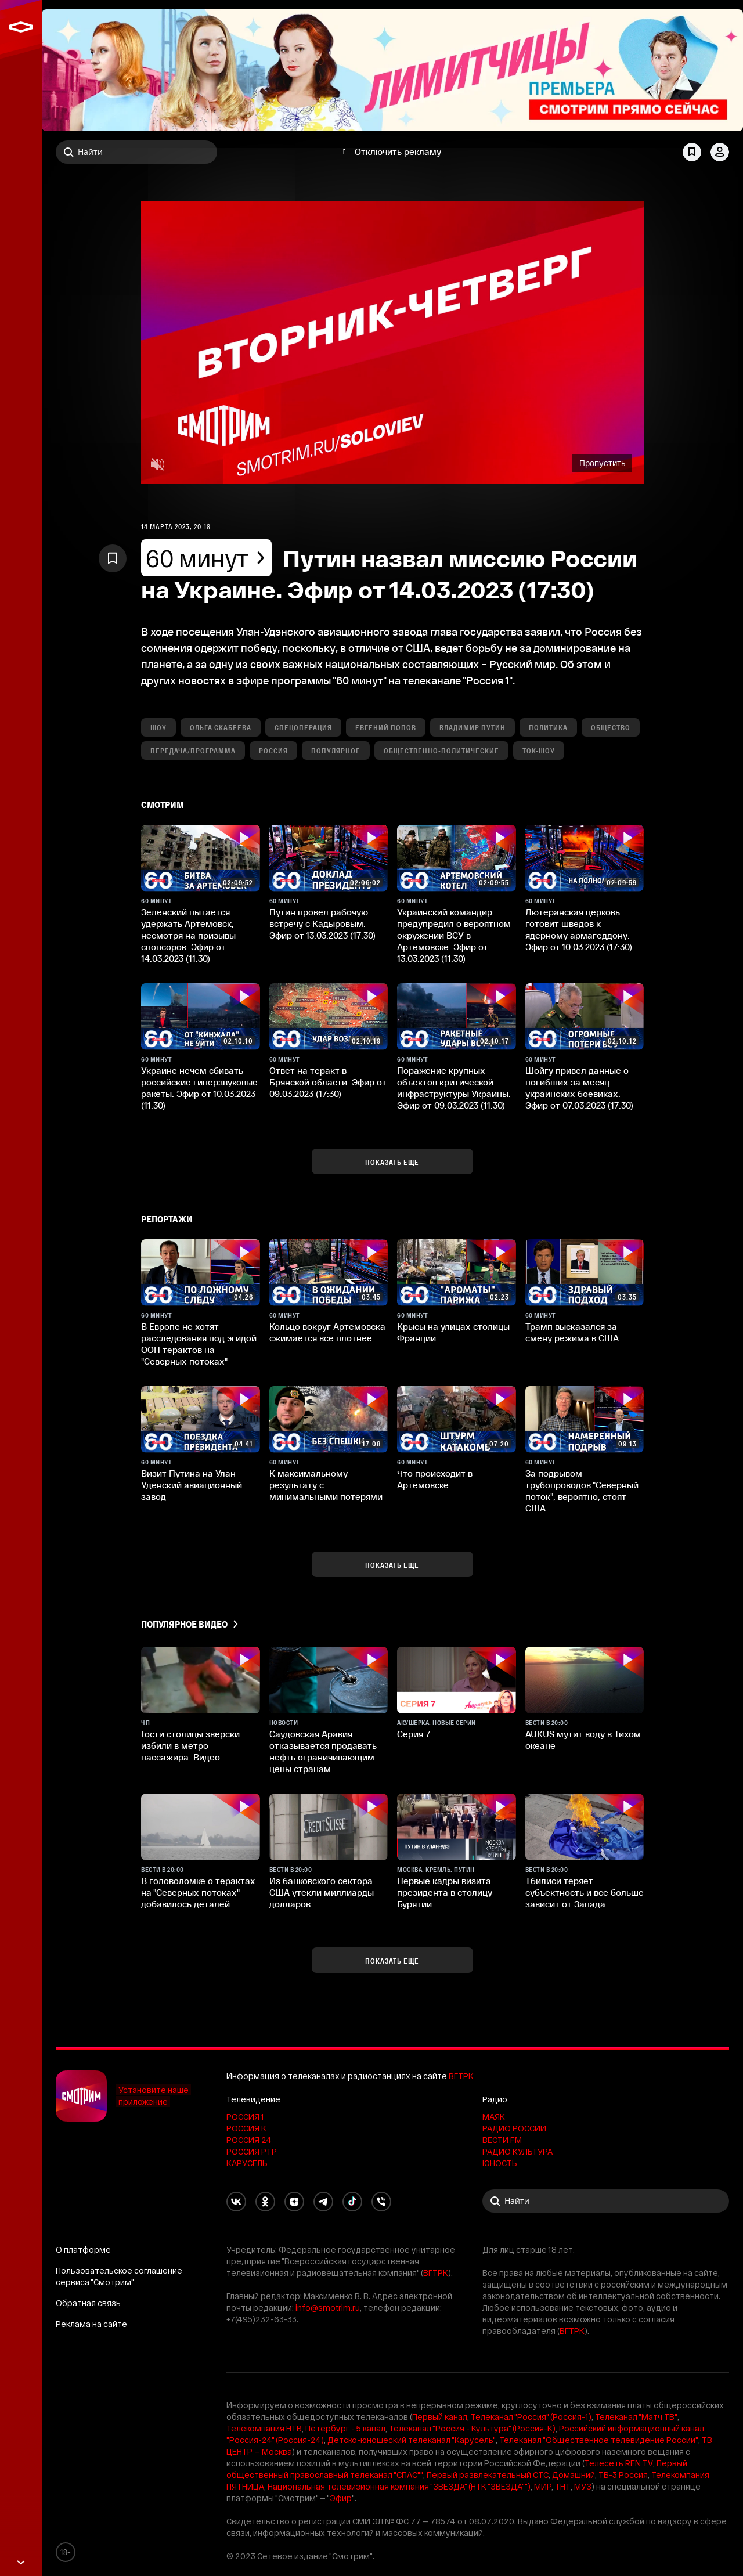
Task: Expand sidebar with bottom chevron arrow
Action: [x=20, y=2563]
